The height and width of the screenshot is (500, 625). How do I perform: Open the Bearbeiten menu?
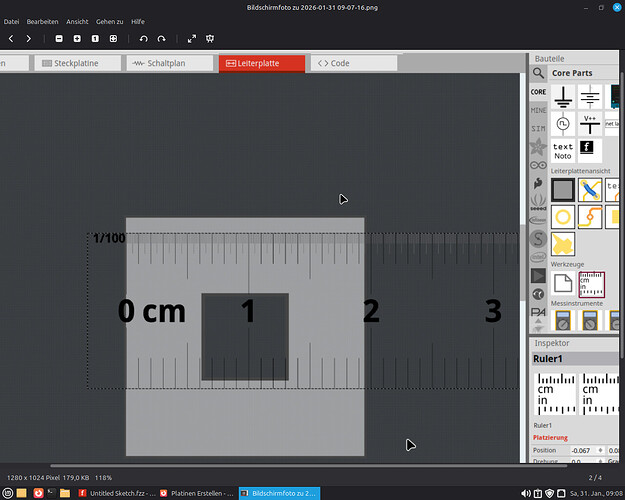[x=42, y=21]
